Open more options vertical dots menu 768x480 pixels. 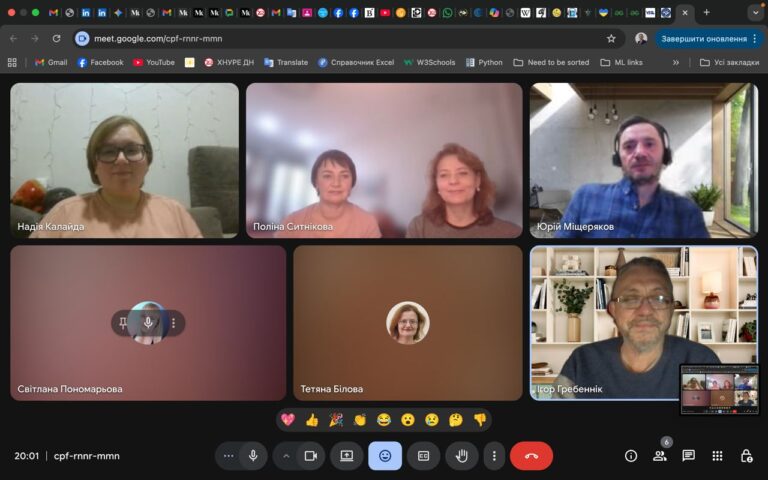(x=493, y=456)
